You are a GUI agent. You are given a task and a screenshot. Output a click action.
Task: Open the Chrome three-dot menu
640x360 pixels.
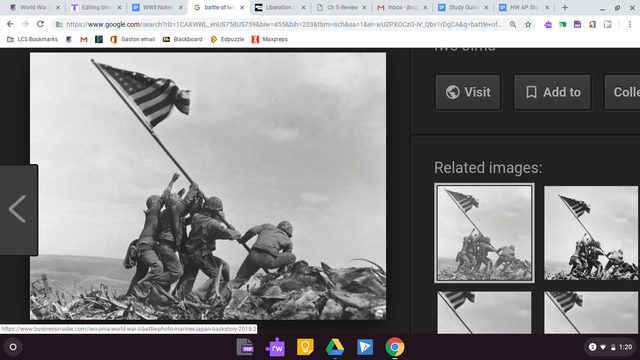(630, 24)
